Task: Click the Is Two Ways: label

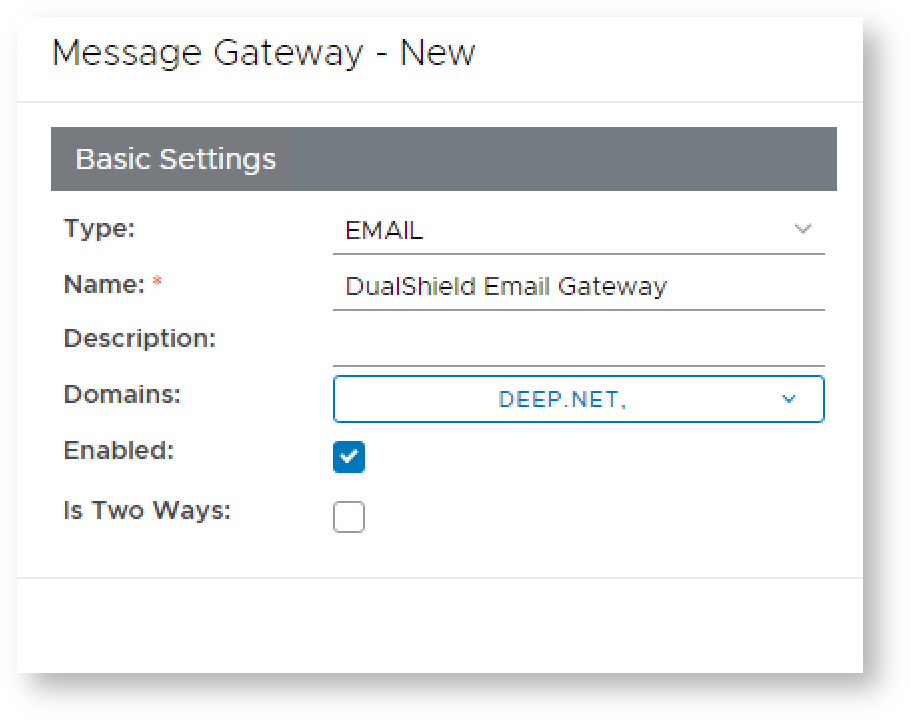Action: coord(147,511)
